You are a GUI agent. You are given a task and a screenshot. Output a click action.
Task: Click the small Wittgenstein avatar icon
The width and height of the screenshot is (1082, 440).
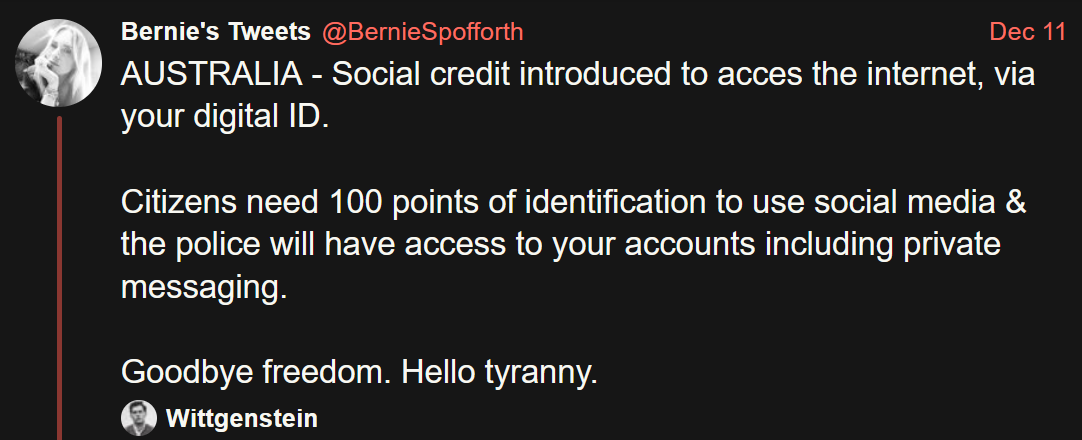pyautogui.click(x=139, y=418)
